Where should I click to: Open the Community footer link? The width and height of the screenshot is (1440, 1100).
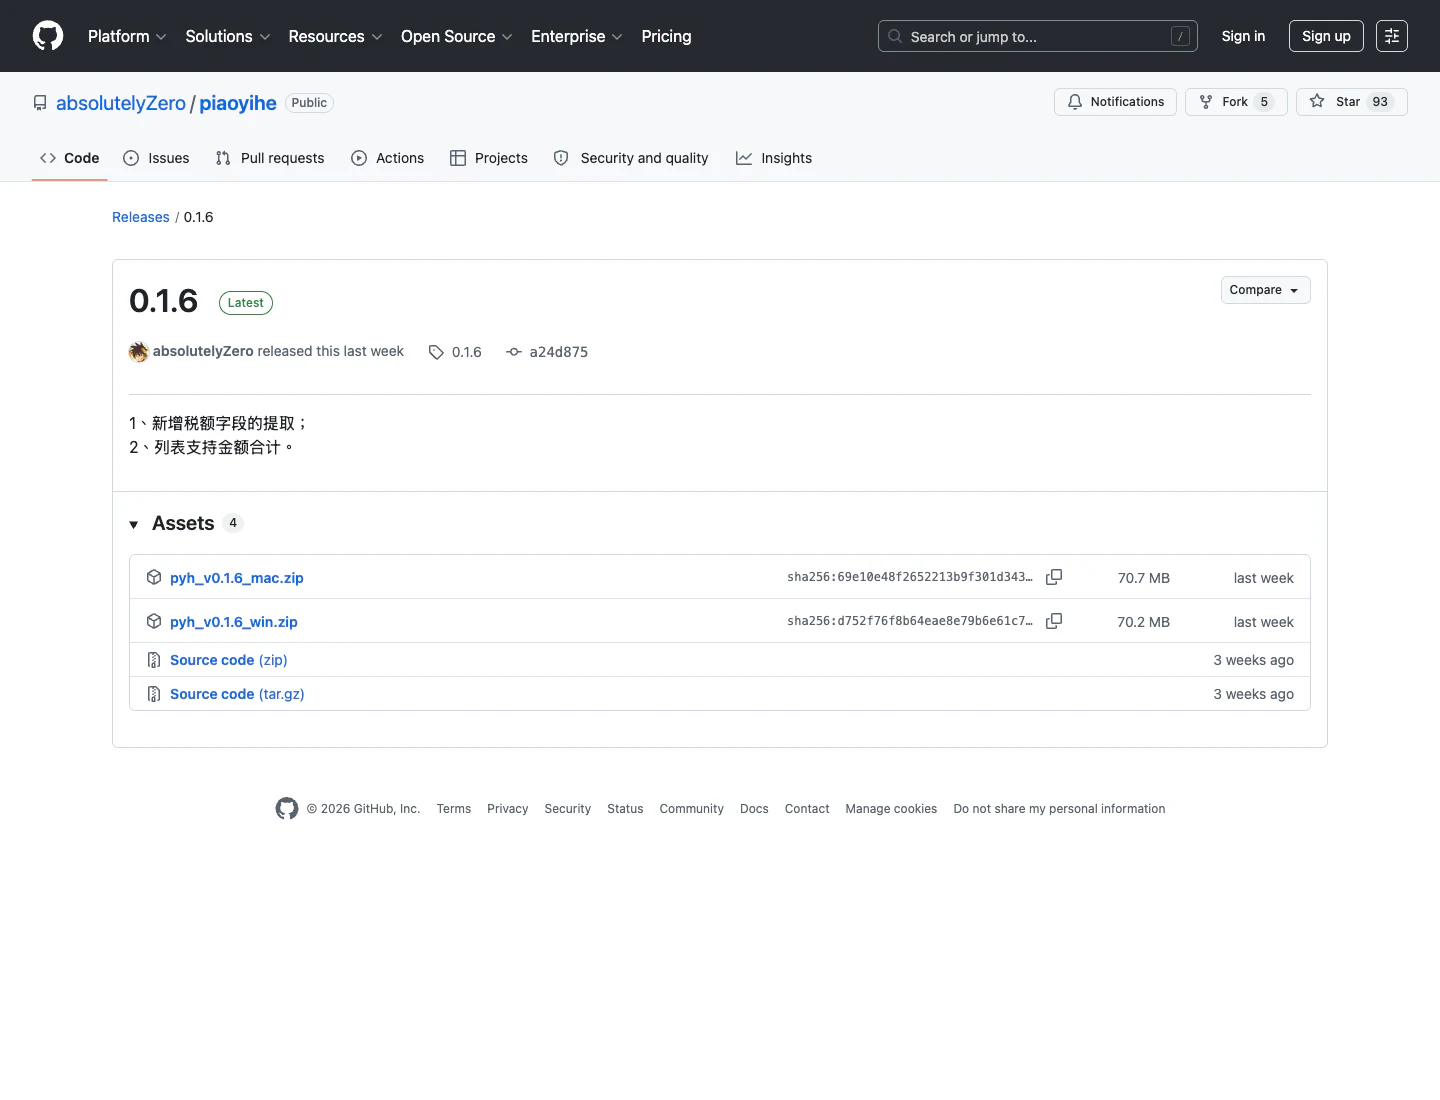pos(692,809)
